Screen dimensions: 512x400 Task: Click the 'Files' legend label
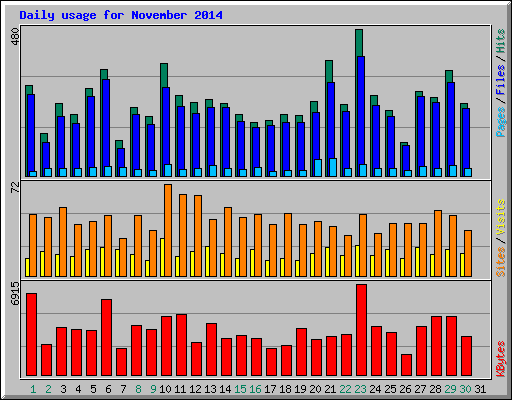tap(500, 79)
